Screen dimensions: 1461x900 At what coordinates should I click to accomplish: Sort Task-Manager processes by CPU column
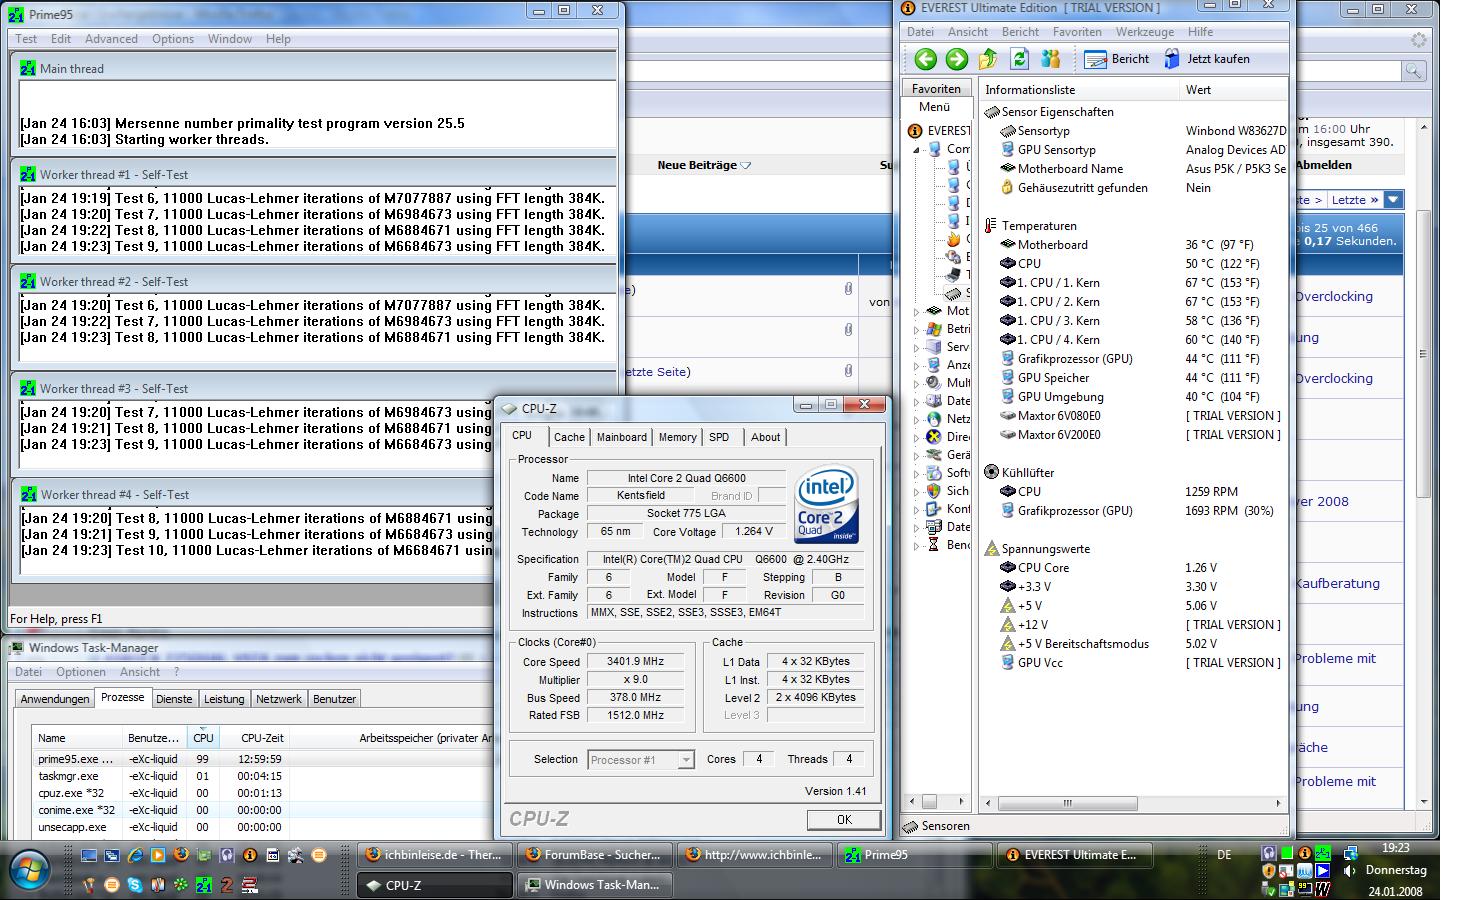[203, 738]
